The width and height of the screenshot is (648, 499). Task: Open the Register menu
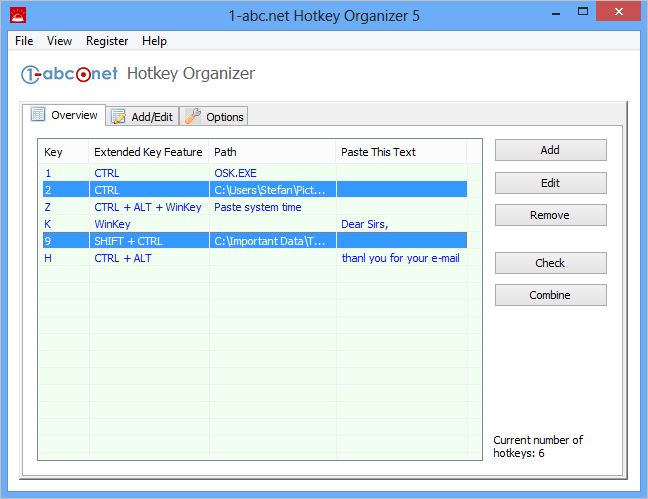[107, 41]
